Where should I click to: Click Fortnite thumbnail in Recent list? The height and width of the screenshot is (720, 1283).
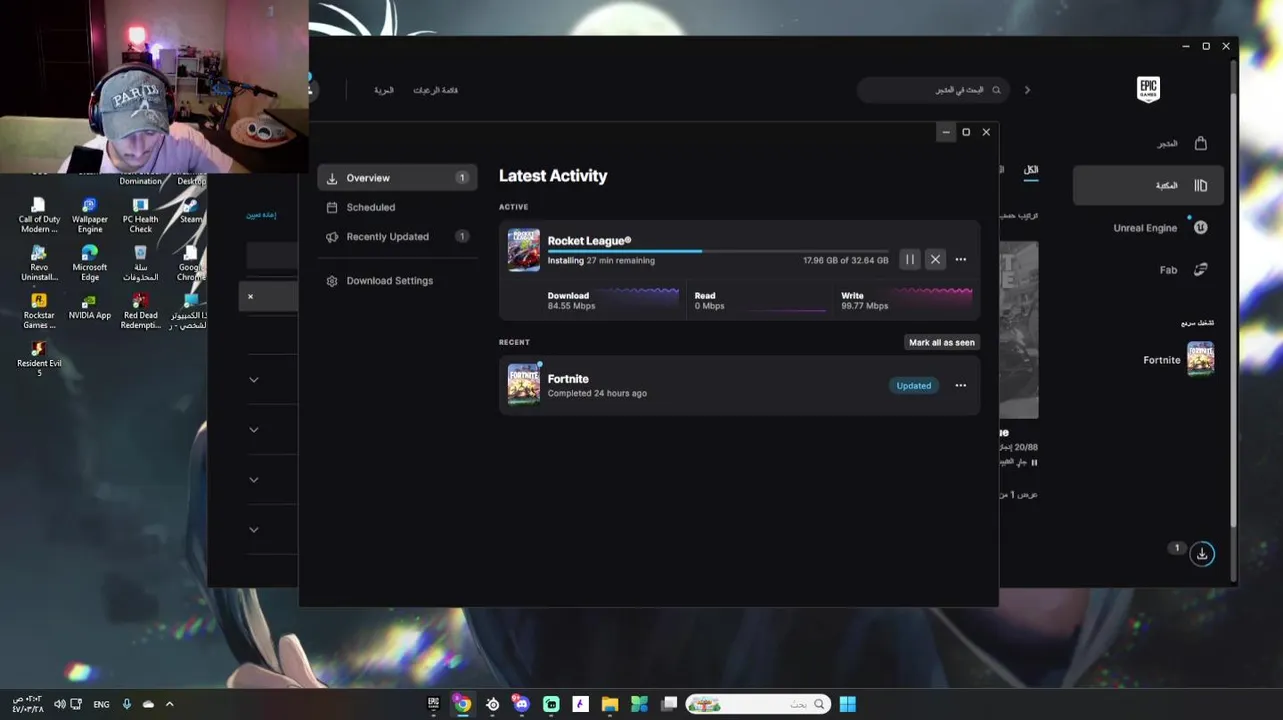[x=523, y=384]
